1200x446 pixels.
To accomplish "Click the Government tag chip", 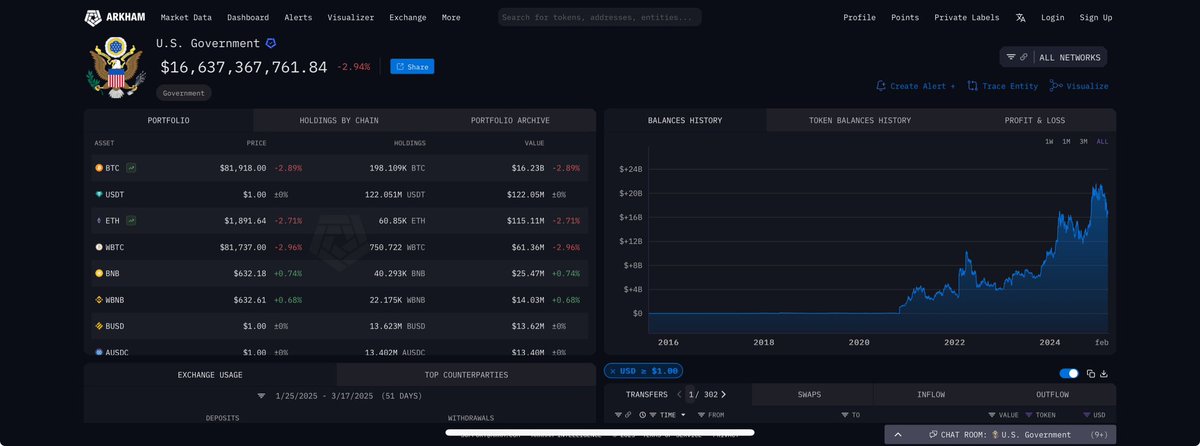I will click(x=184, y=93).
